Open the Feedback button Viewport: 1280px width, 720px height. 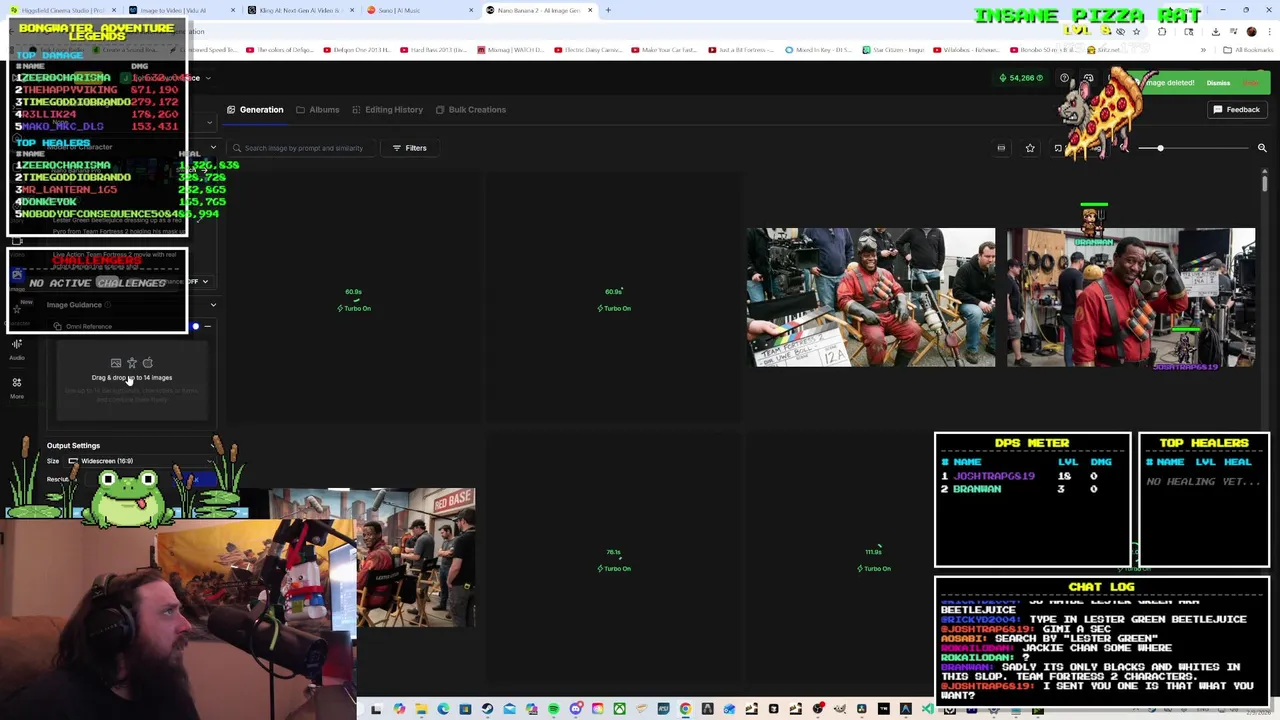1237,109
